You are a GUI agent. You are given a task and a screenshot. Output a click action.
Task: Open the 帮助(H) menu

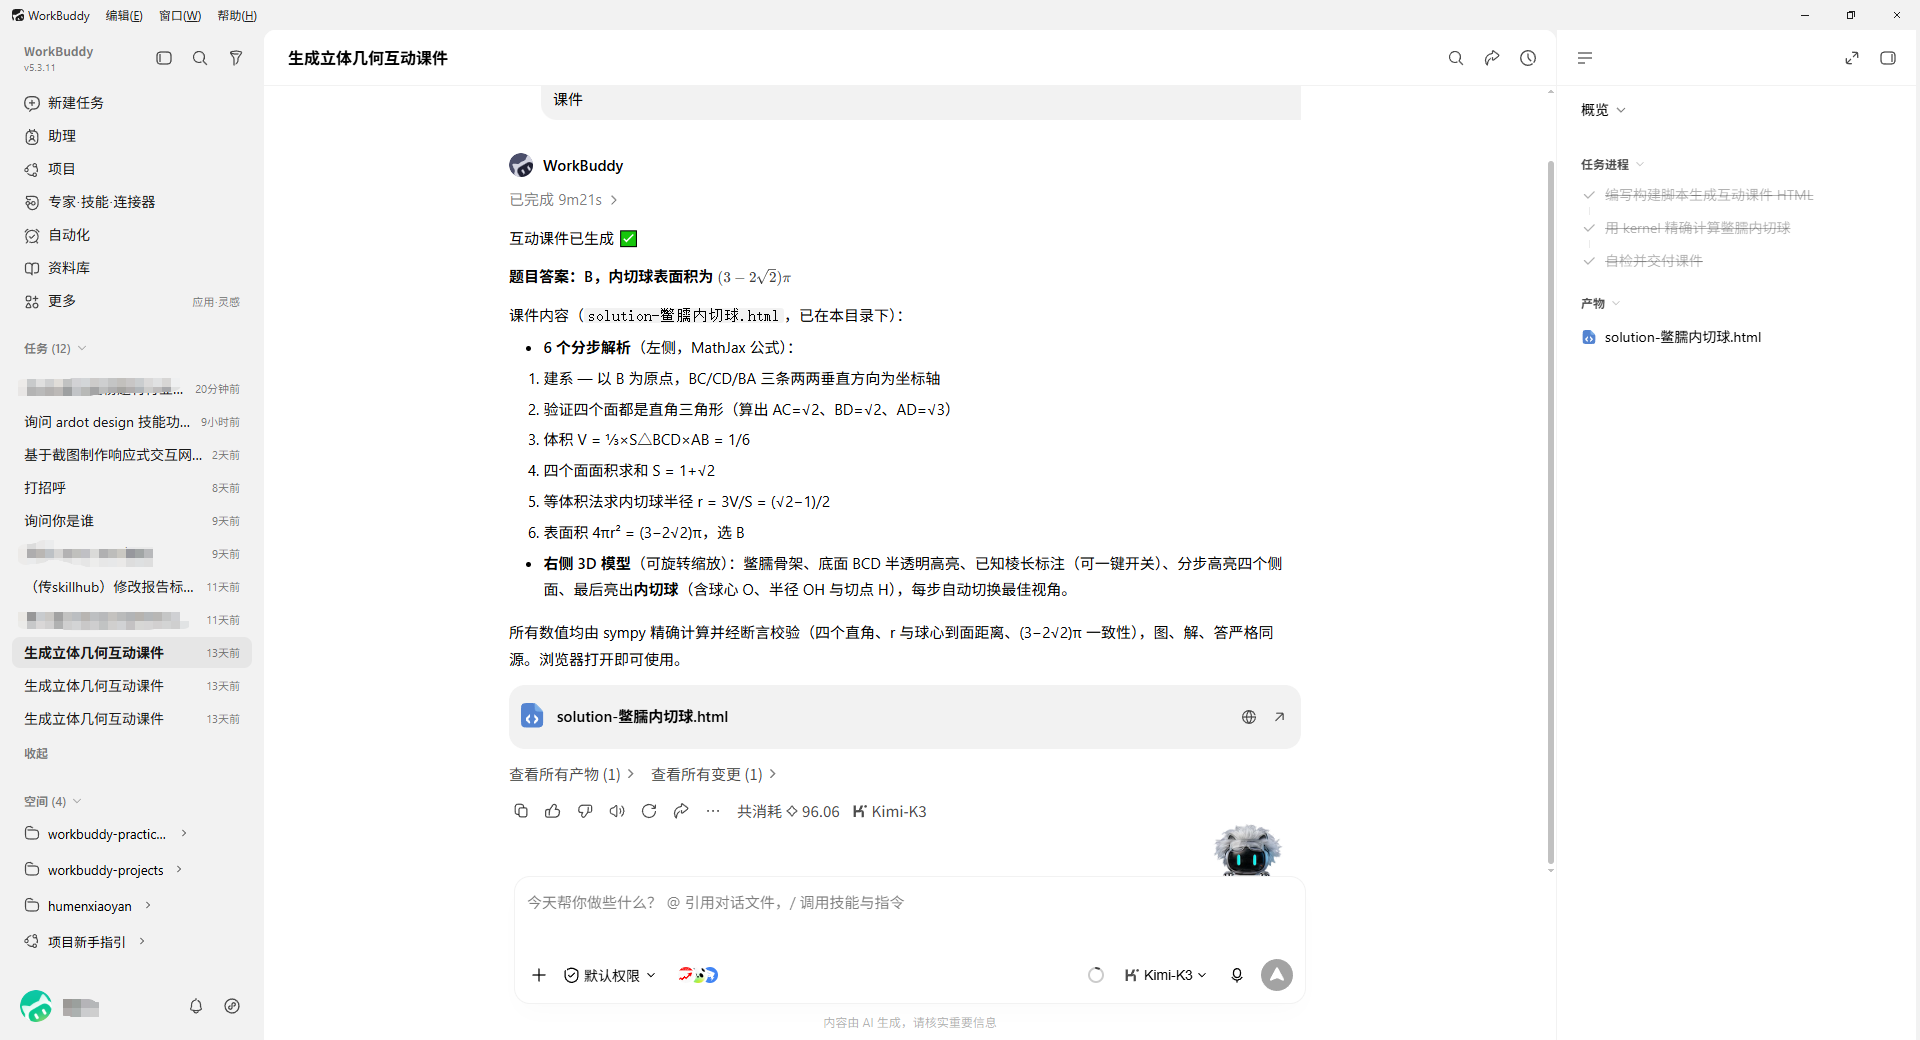[237, 16]
